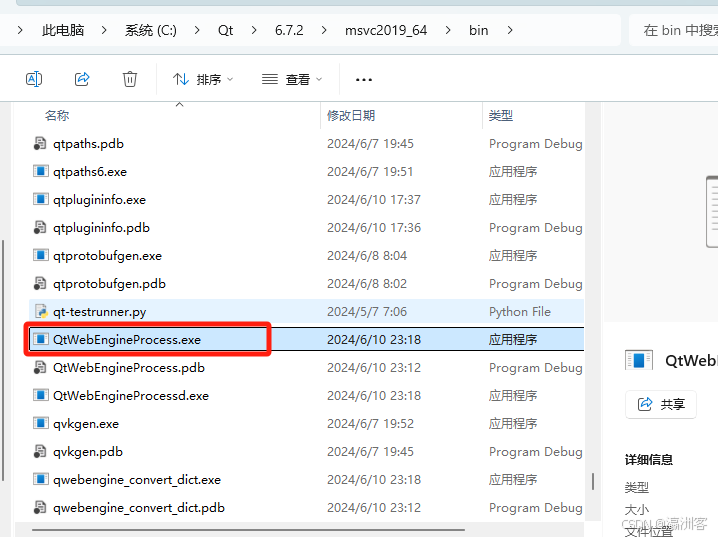Click the vertical scrollbar thumb of file list
Image resolution: width=718 pixels, height=537 pixels.
(593, 482)
